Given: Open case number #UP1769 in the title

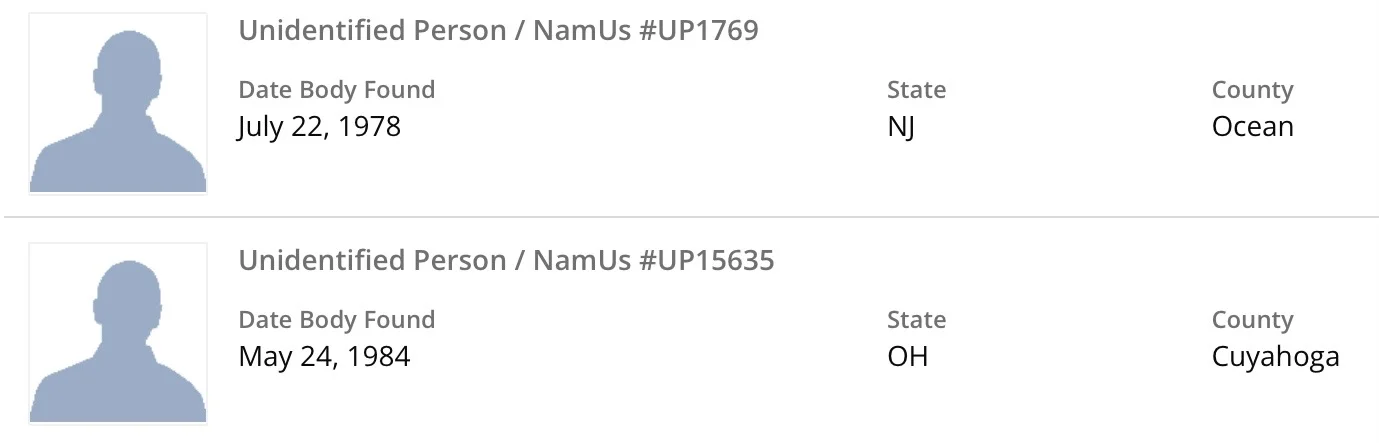Looking at the screenshot, I should 699,31.
